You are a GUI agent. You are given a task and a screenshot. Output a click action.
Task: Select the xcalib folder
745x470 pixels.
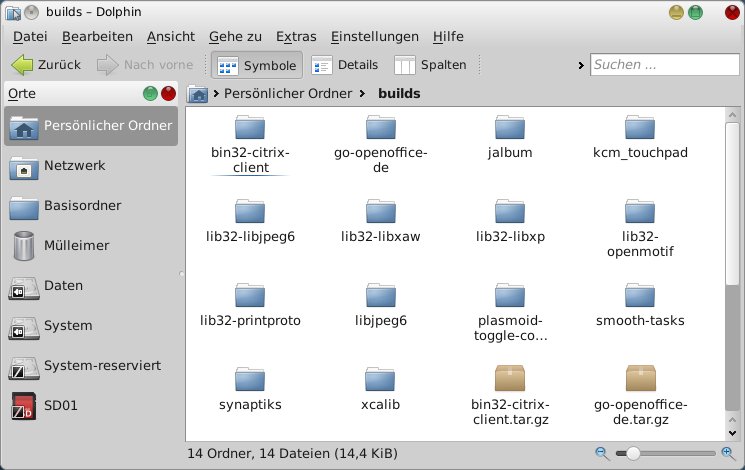(381, 389)
